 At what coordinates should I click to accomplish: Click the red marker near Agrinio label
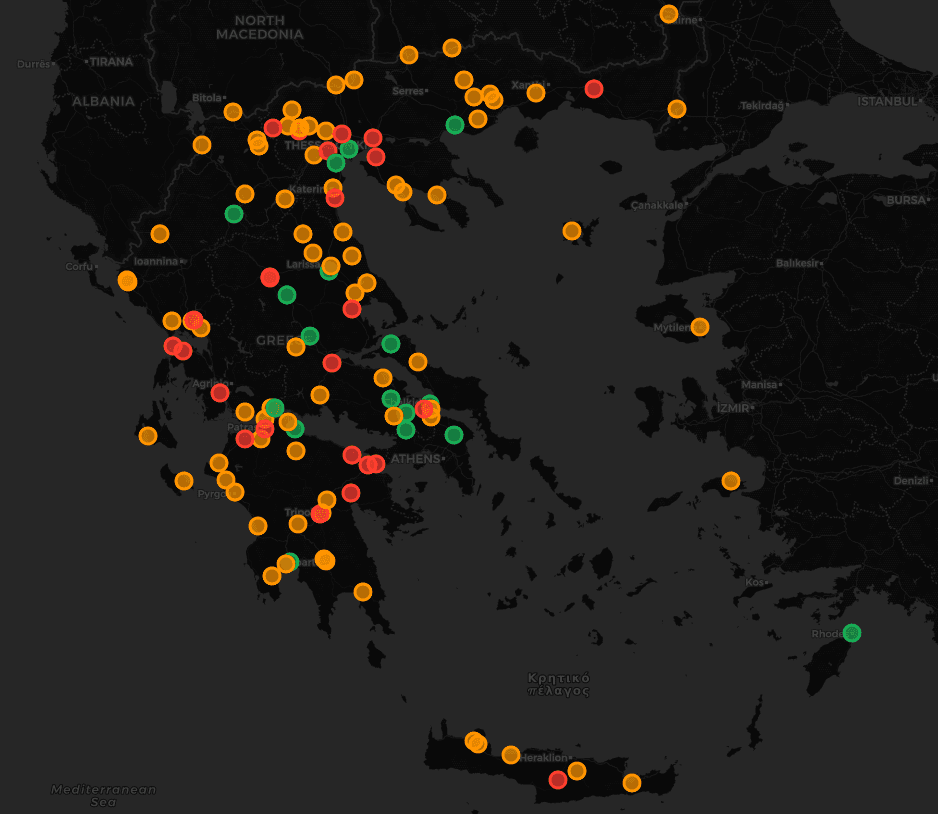click(220, 393)
